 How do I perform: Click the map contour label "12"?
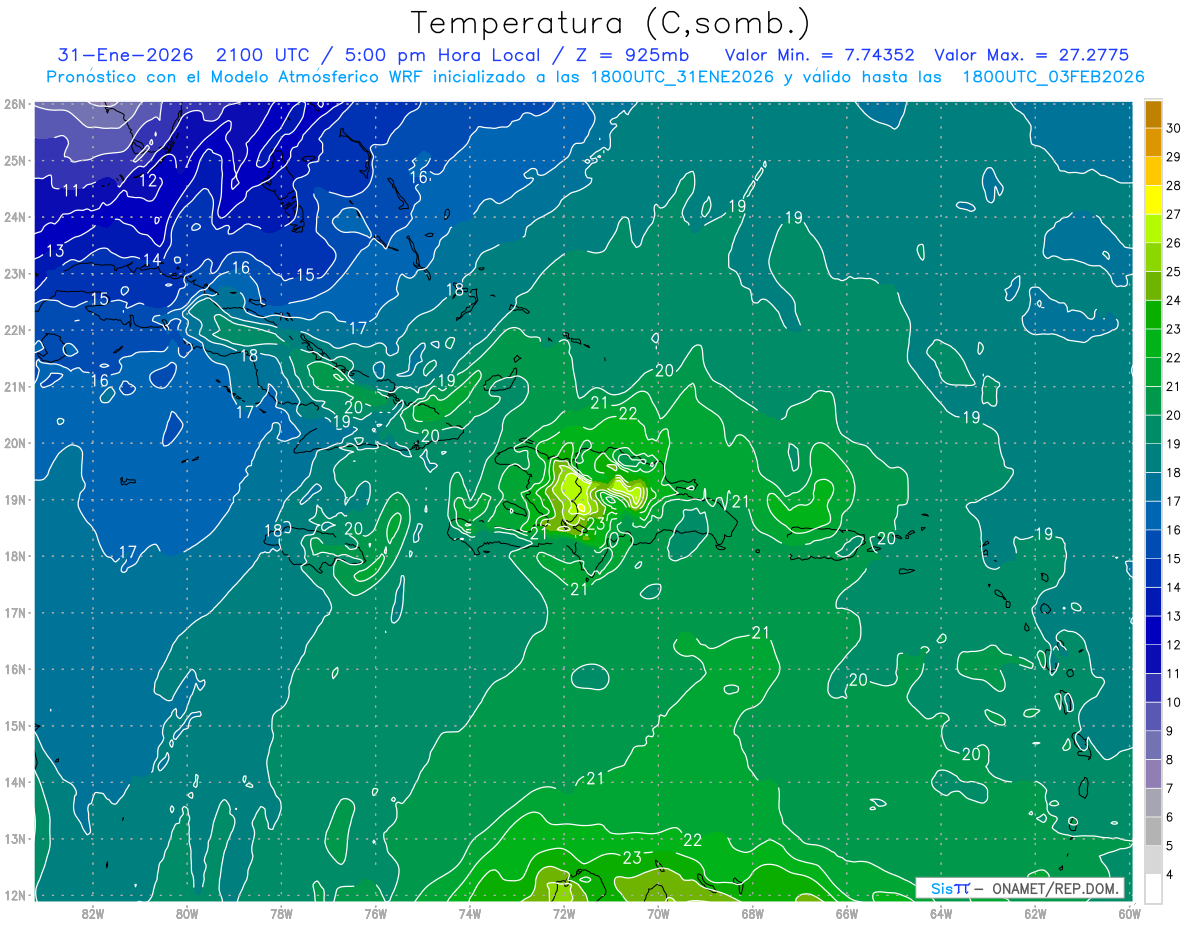148,181
